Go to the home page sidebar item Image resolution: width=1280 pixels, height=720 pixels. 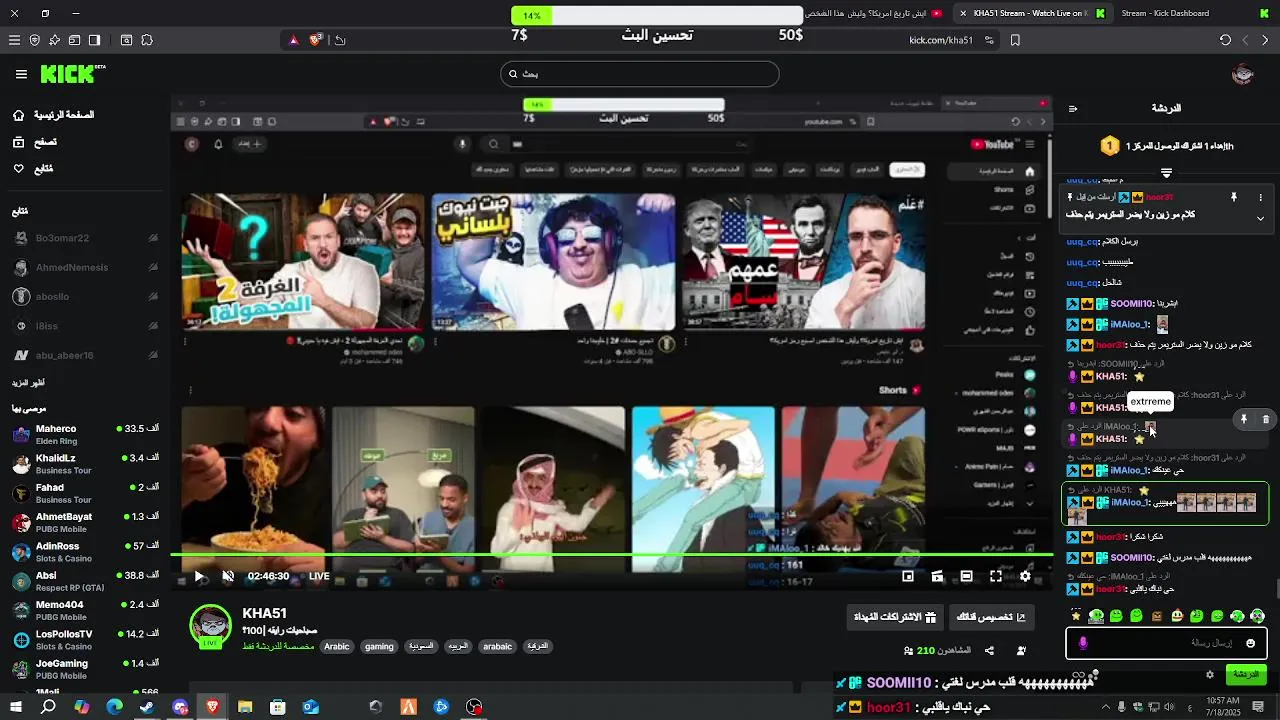pyautogui.click(x=53, y=115)
